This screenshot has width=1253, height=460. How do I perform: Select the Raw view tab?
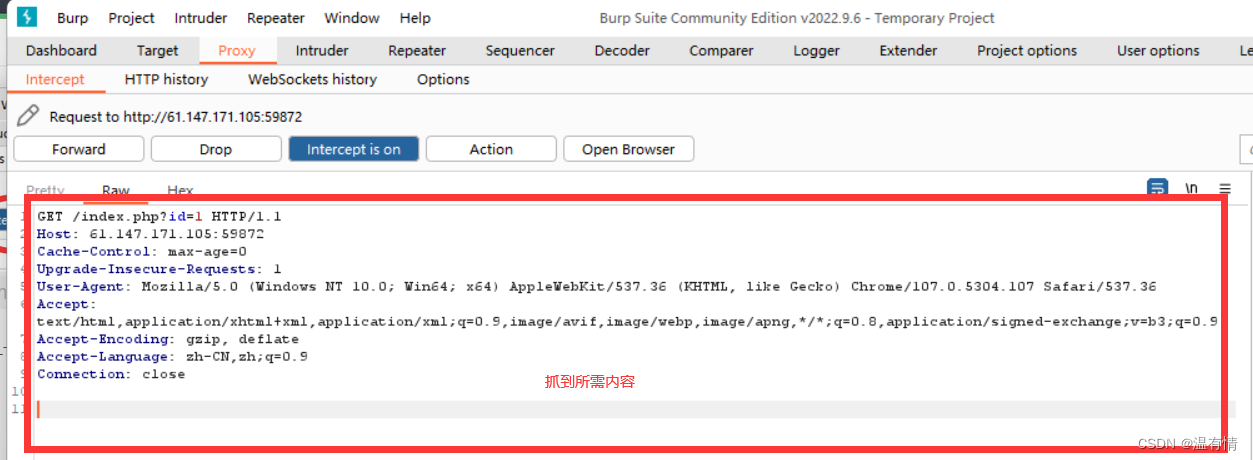[x=116, y=190]
